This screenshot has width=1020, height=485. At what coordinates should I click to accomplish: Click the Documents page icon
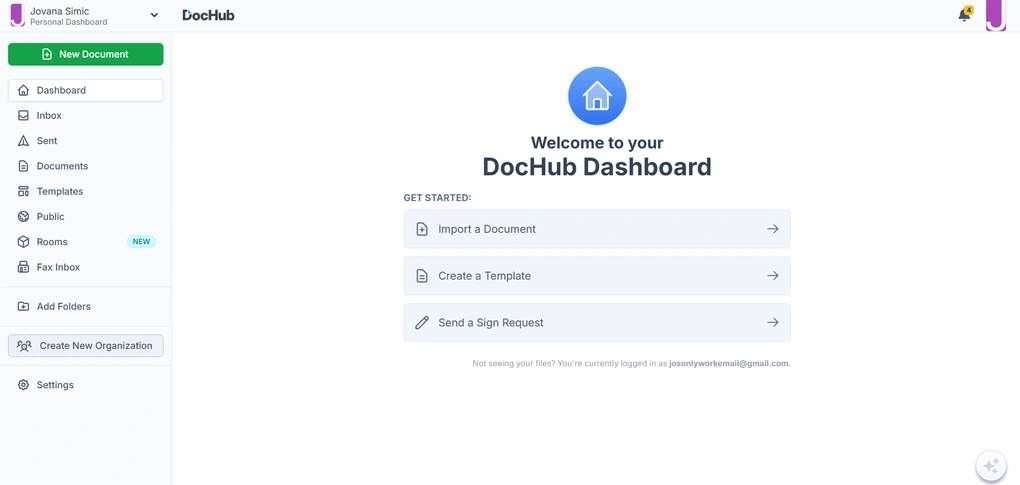pyautogui.click(x=23, y=166)
